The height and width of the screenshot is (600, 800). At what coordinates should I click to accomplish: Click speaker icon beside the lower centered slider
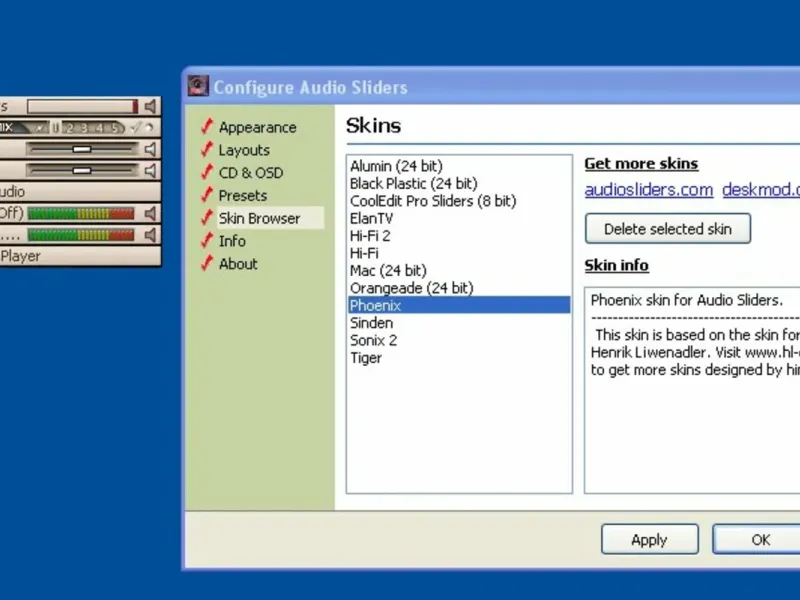(150, 170)
